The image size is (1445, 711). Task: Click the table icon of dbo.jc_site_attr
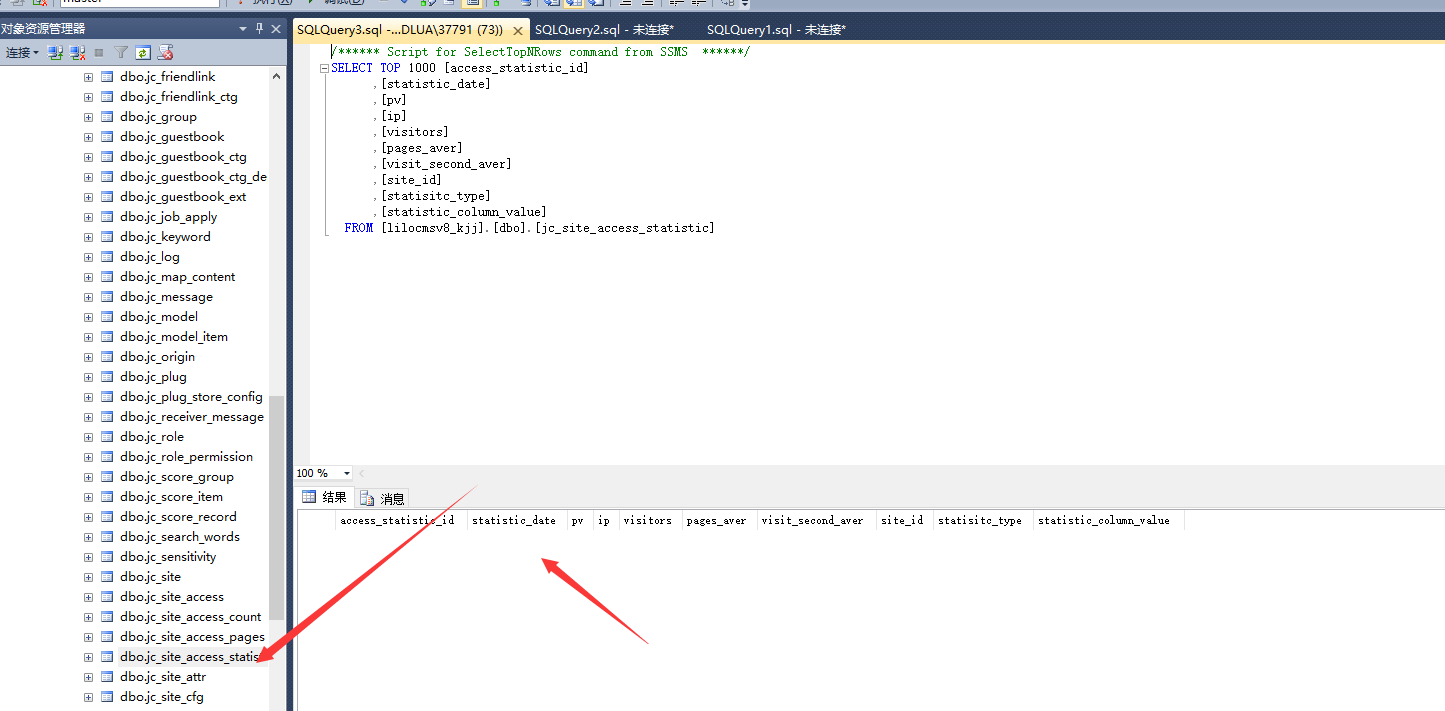point(107,677)
